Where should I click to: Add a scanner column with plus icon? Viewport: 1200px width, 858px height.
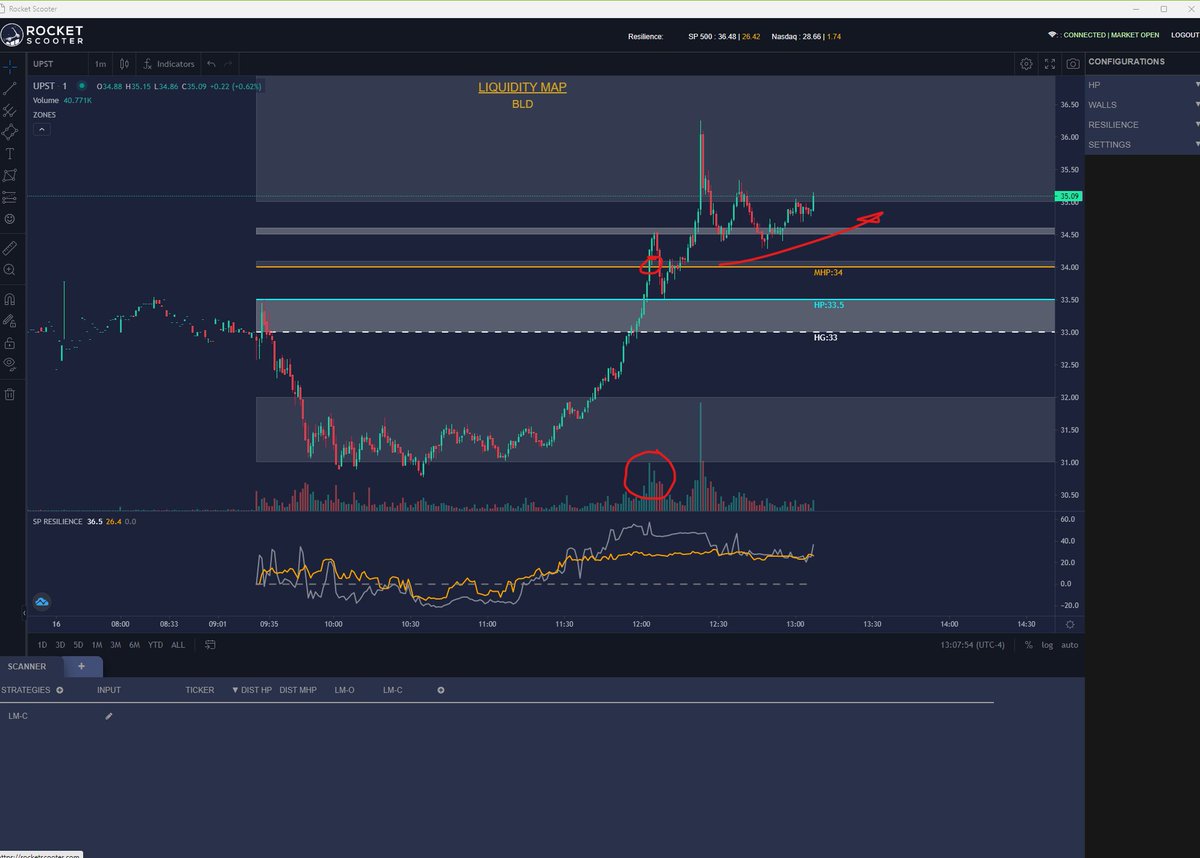coord(441,690)
